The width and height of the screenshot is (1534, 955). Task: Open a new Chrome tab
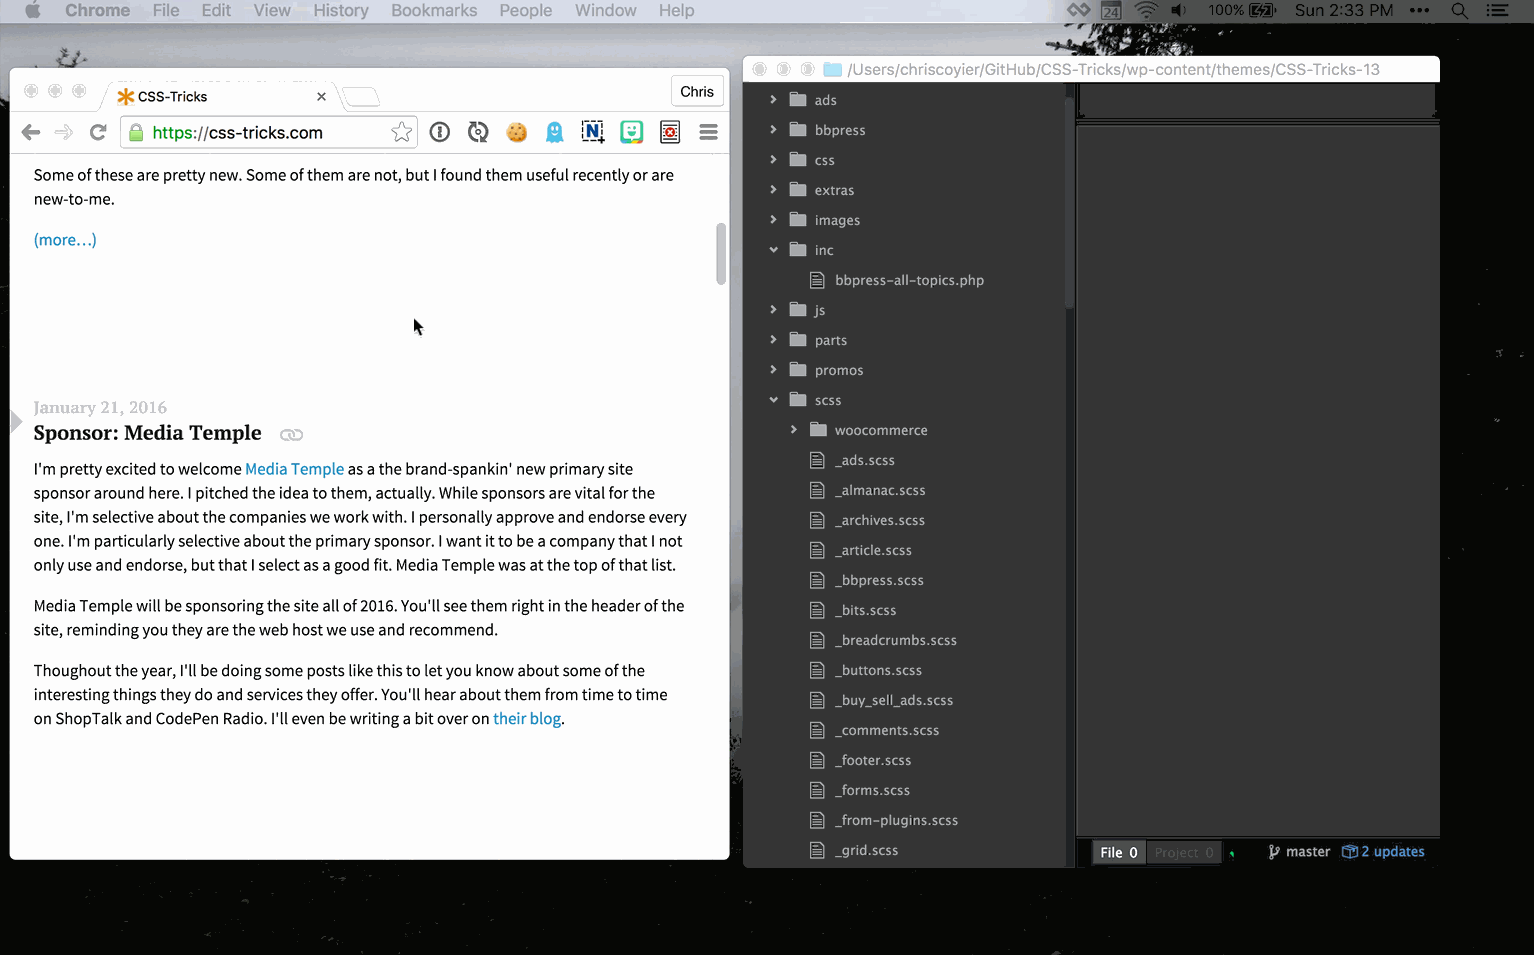pyautogui.click(x=361, y=97)
